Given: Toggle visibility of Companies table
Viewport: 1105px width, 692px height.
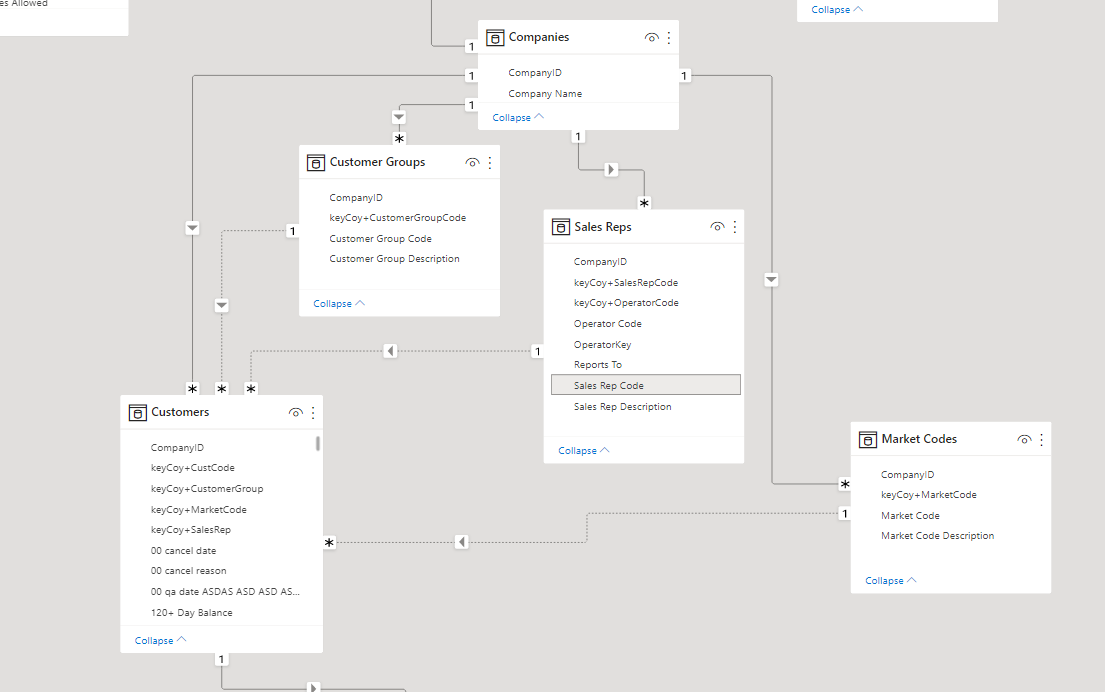Looking at the screenshot, I should click(x=651, y=37).
